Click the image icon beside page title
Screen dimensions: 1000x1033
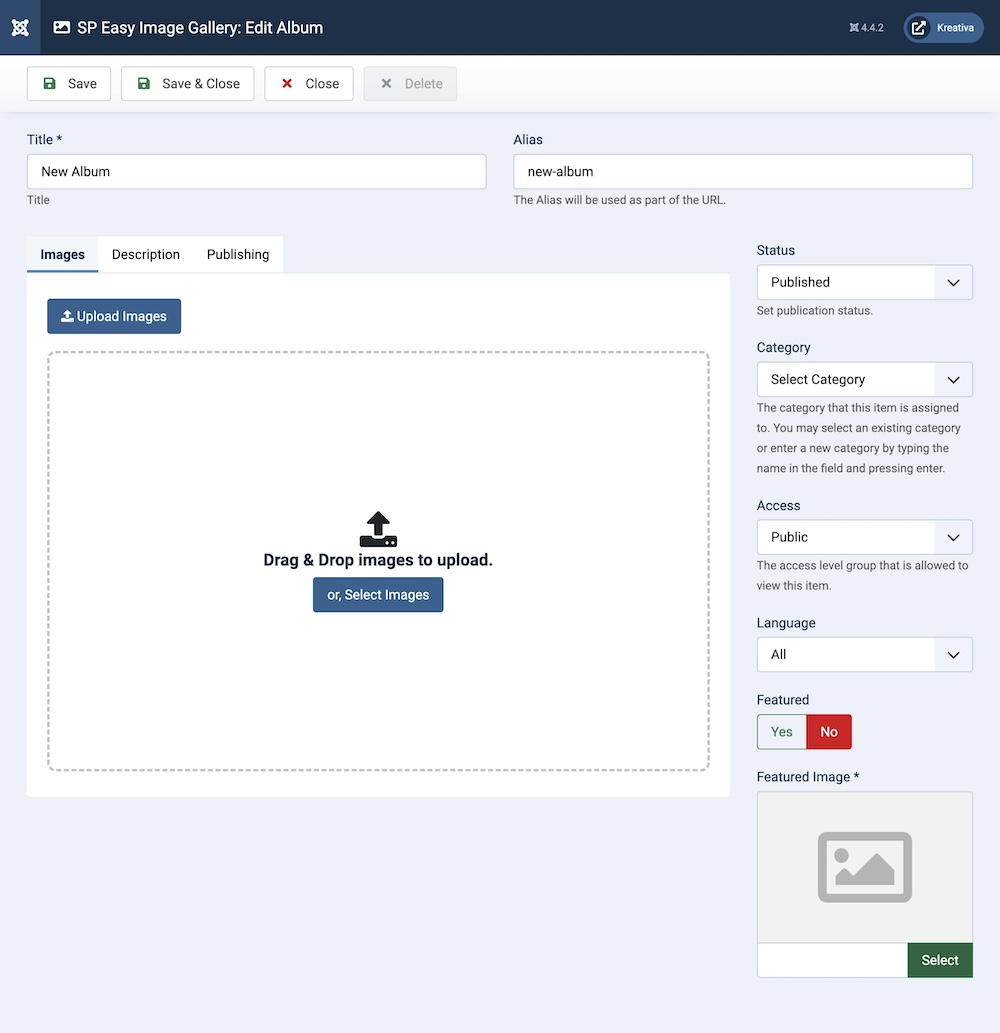click(x=62, y=28)
